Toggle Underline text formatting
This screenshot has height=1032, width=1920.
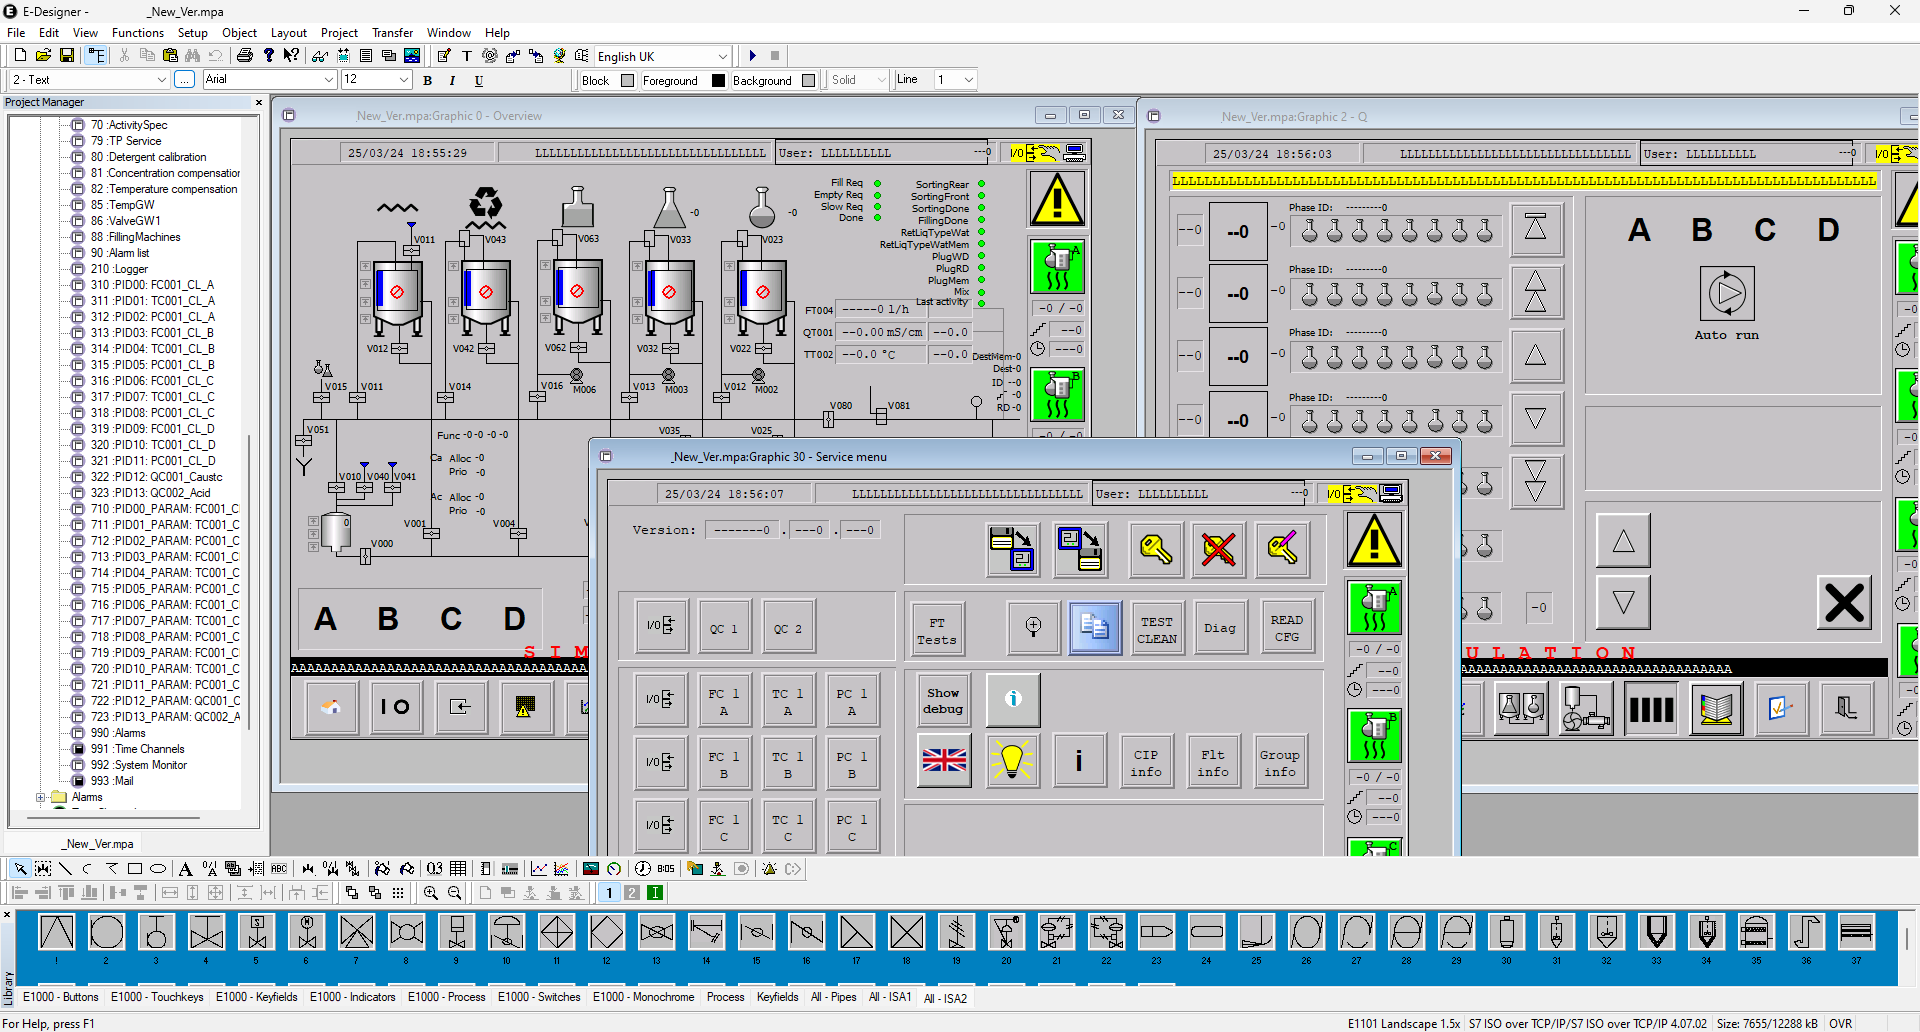[x=479, y=81]
